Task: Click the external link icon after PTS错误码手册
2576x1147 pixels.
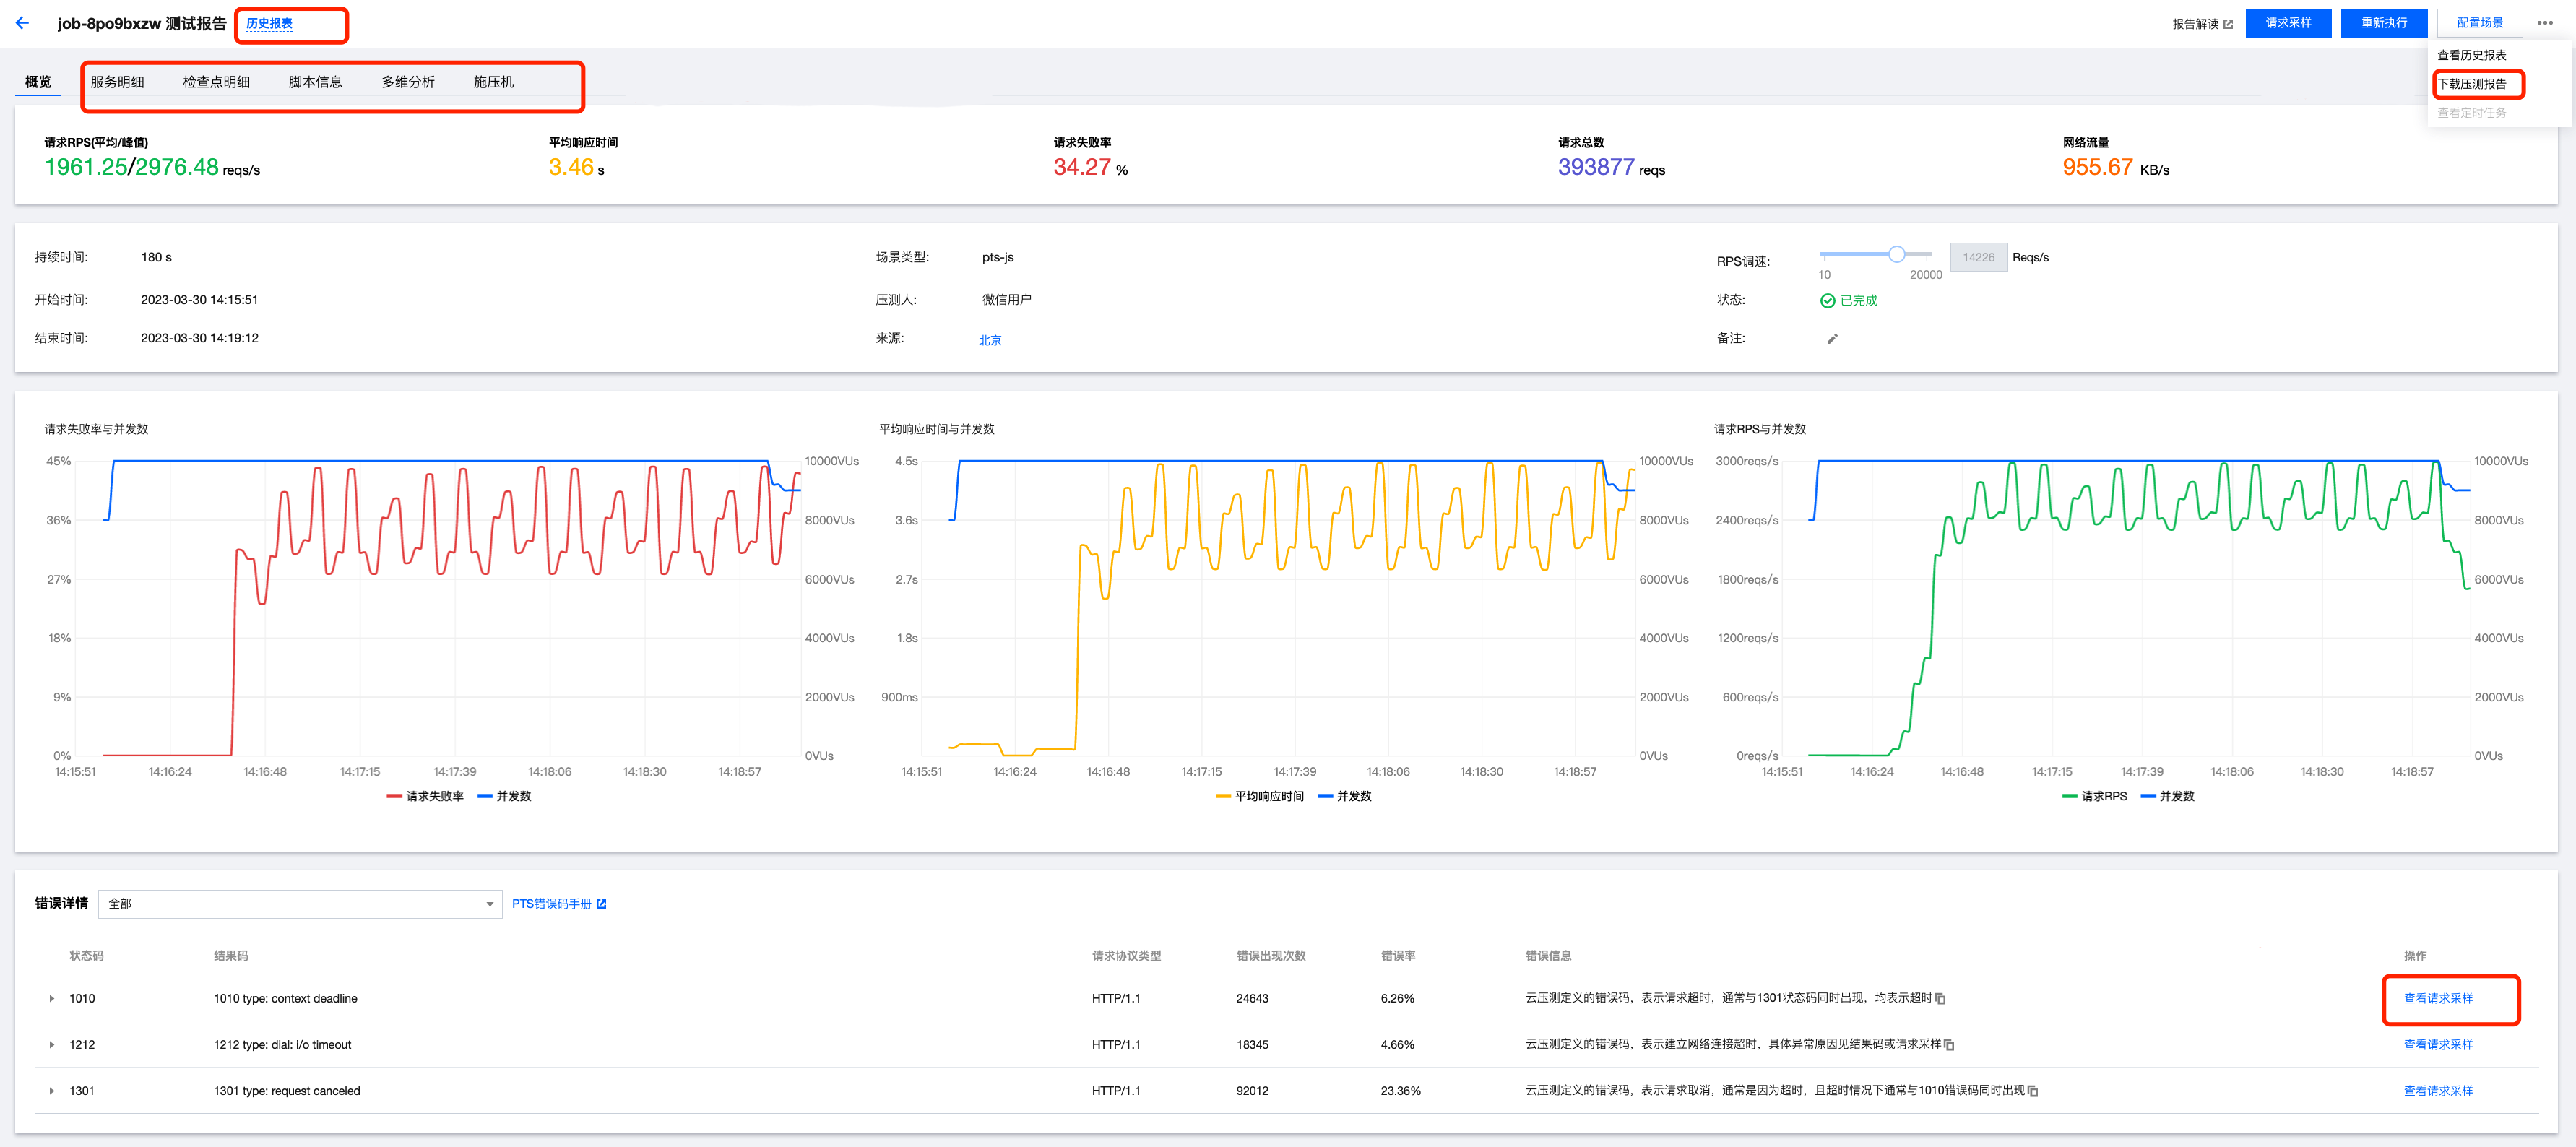Action: (x=601, y=904)
